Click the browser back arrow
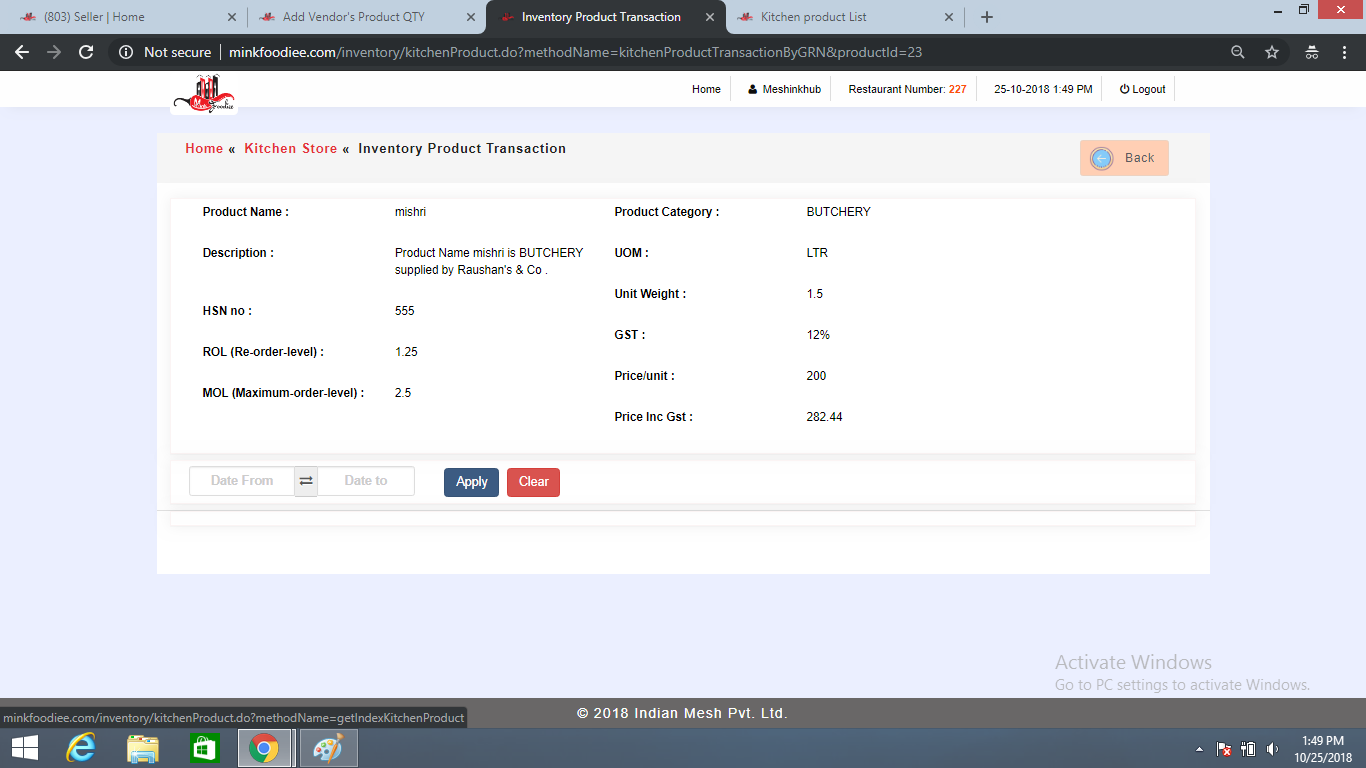 click(x=22, y=52)
